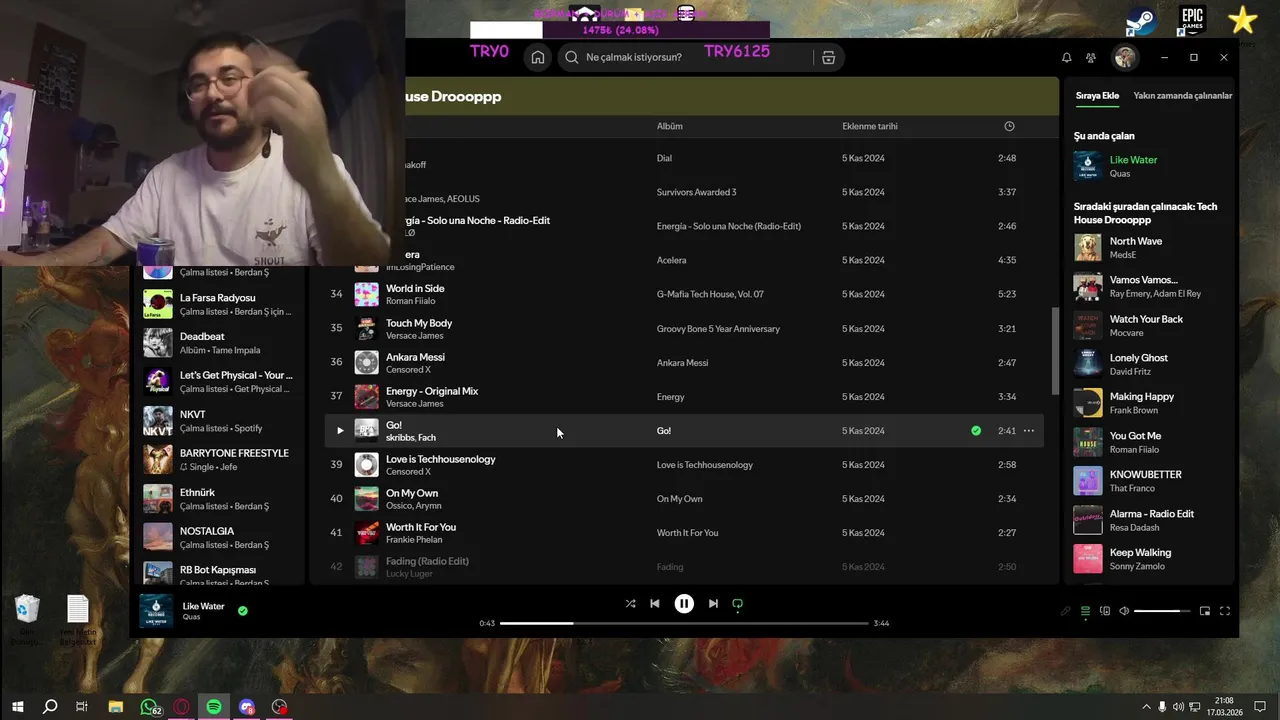1280x720 pixels.
Task: Select On My Own track row
Action: click(685, 499)
